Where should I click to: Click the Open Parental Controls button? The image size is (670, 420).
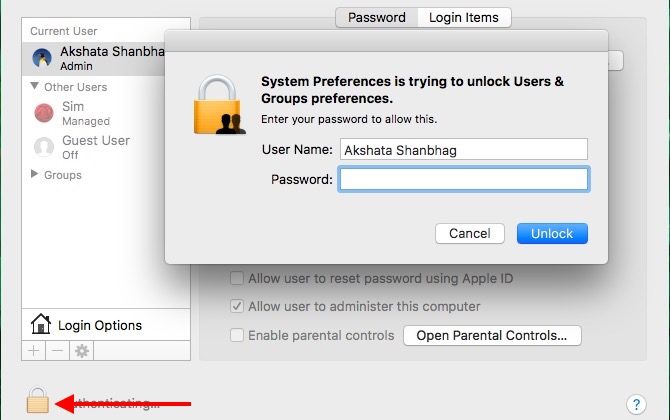491,335
